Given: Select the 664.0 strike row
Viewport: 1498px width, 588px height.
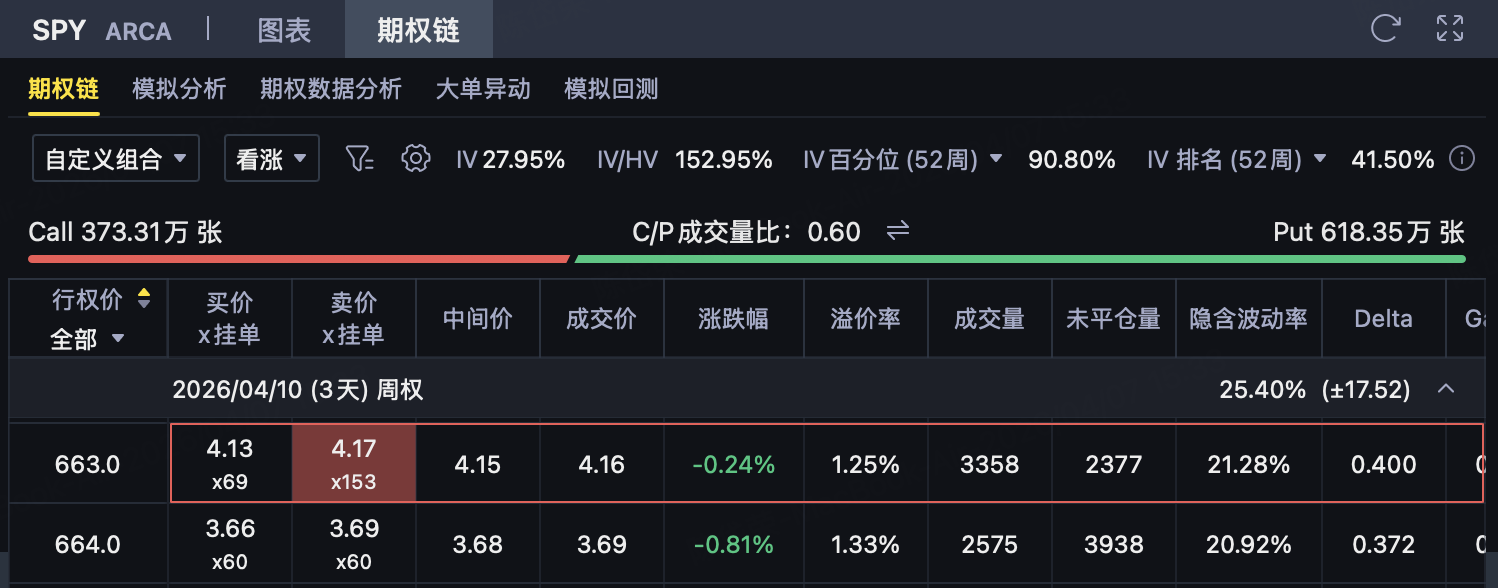Looking at the screenshot, I should [86, 545].
